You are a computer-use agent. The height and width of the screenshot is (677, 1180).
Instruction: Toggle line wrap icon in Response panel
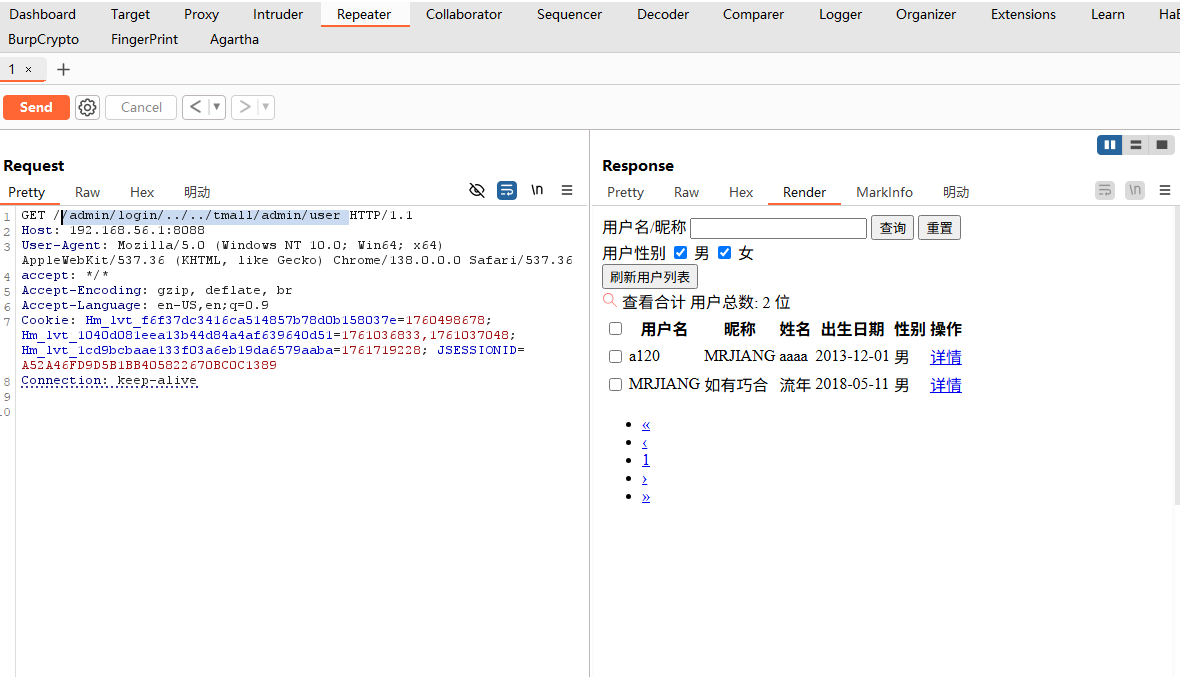(1105, 190)
